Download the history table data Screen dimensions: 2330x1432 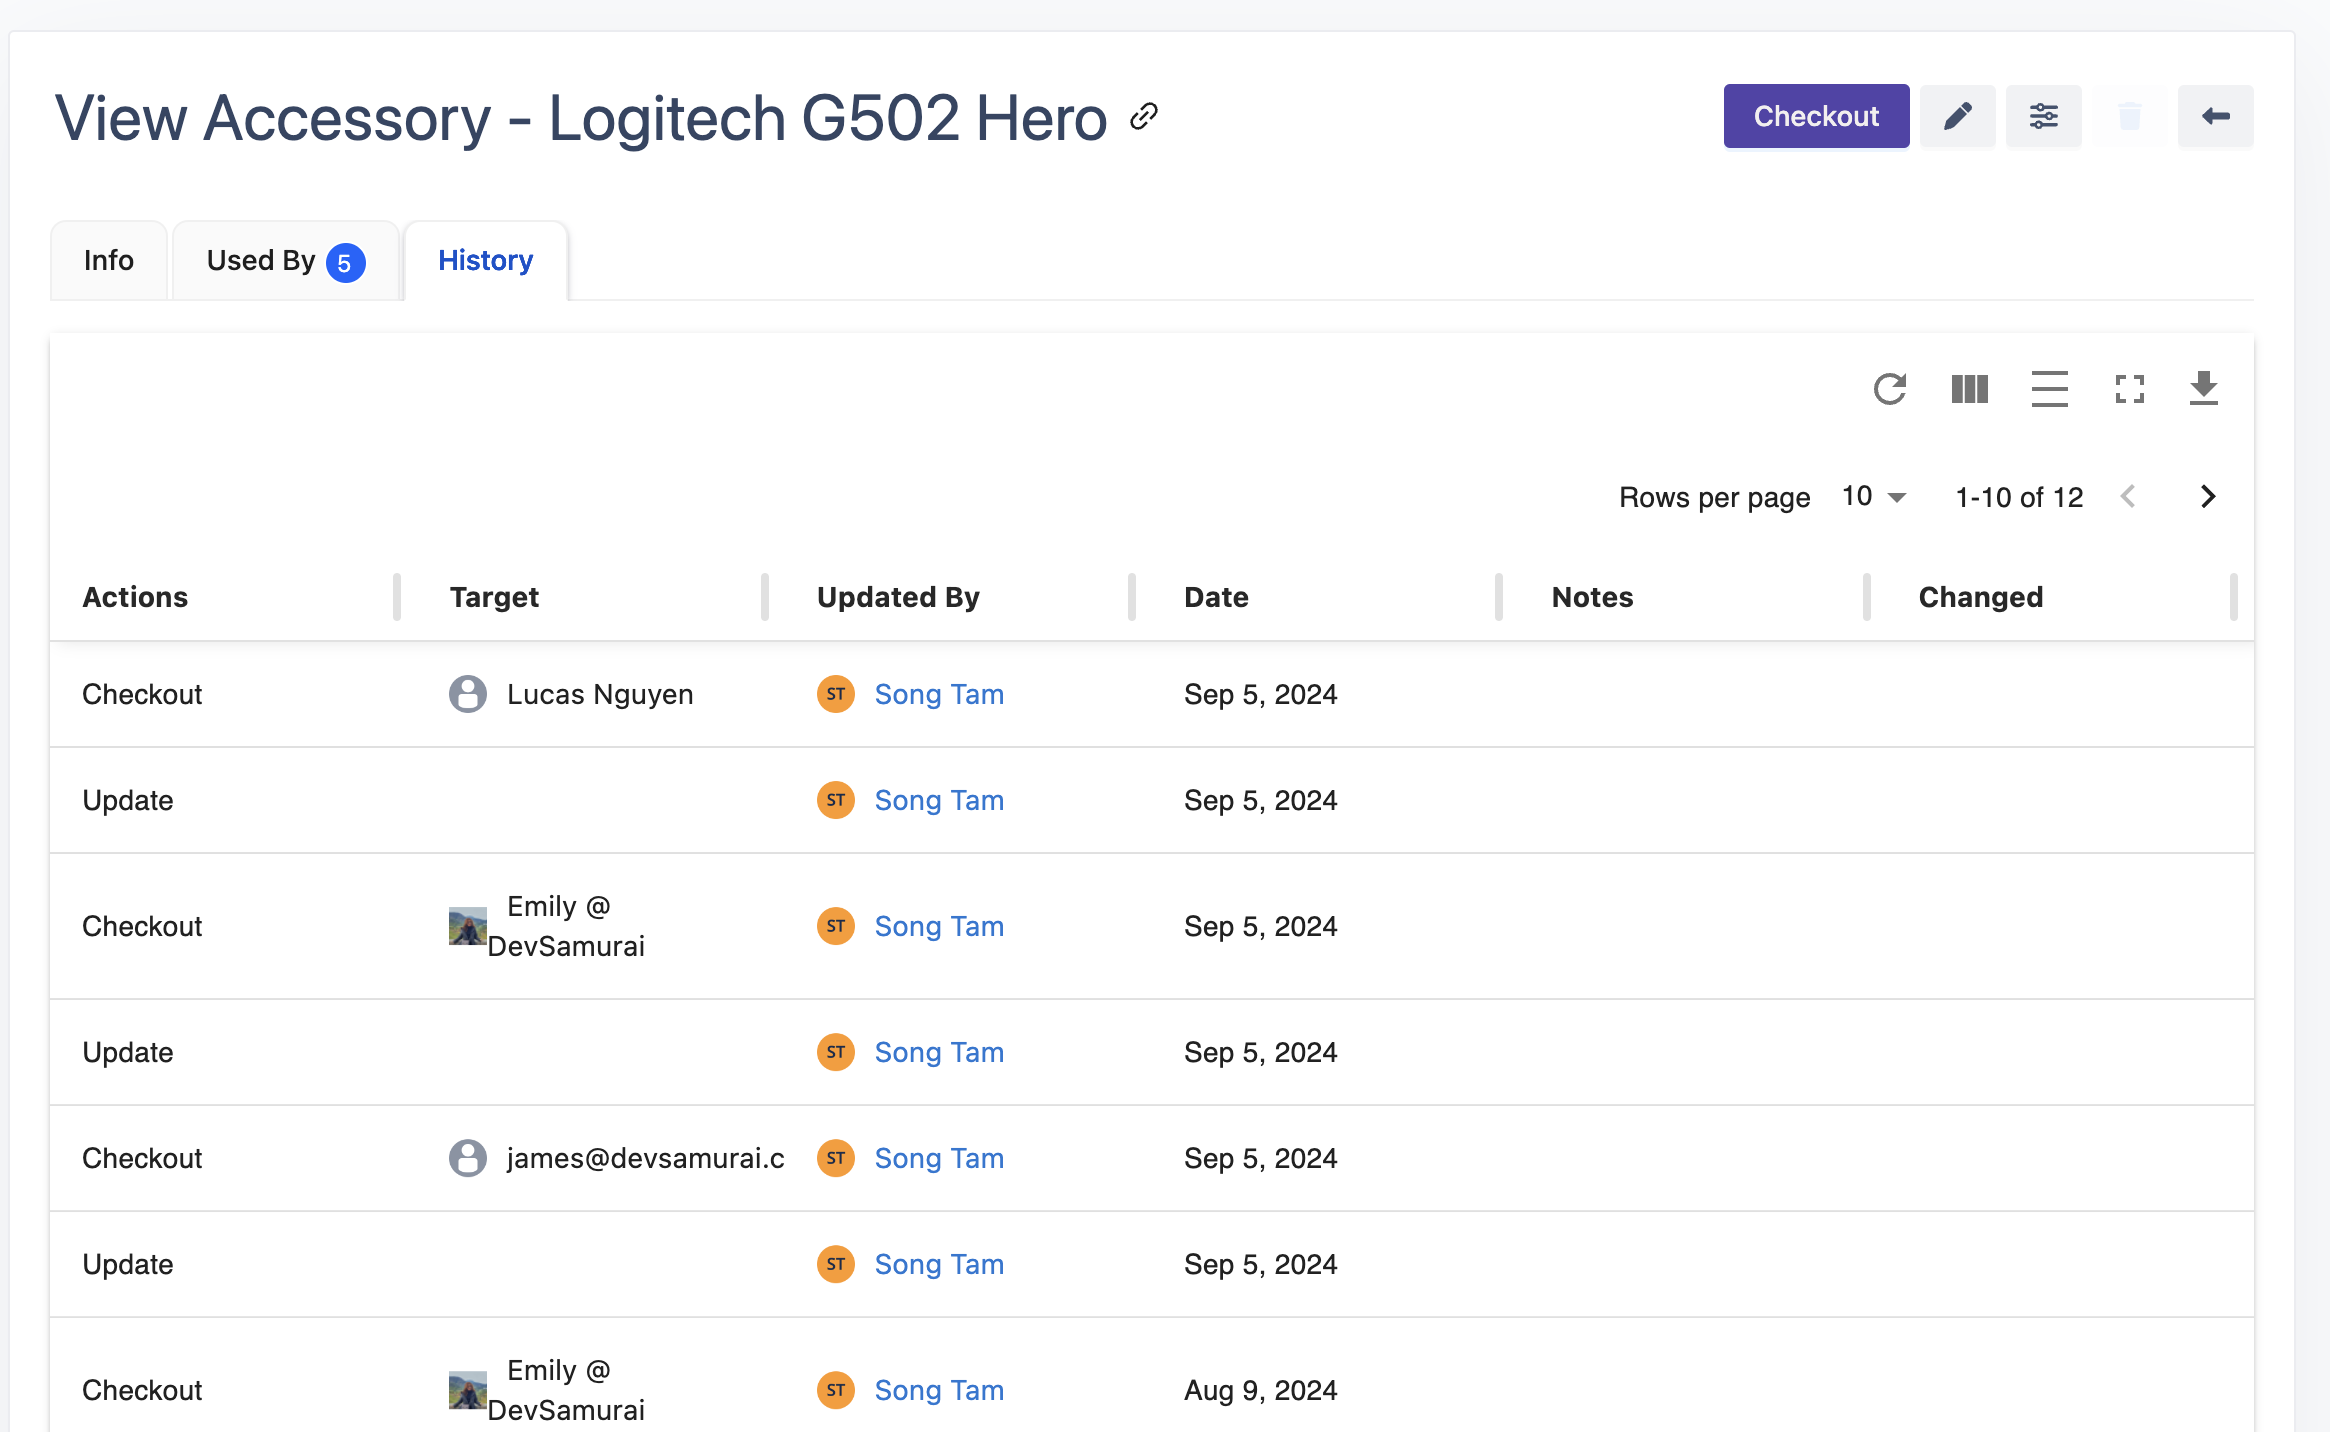pos(2203,389)
